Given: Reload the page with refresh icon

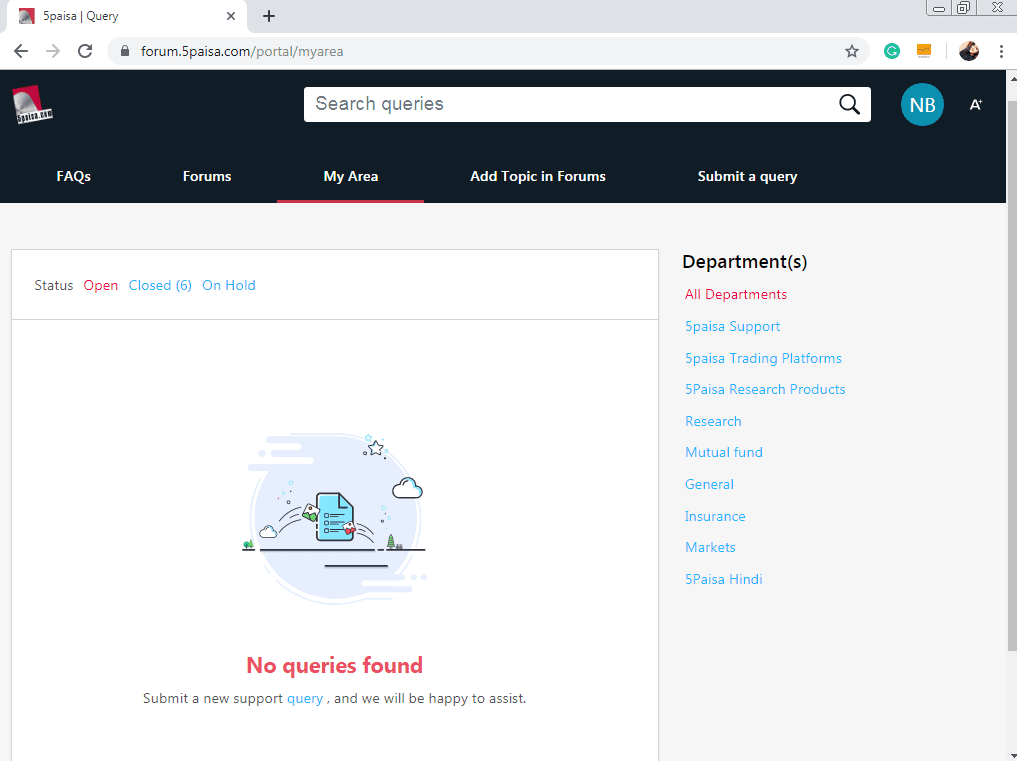Looking at the screenshot, I should 85,51.
